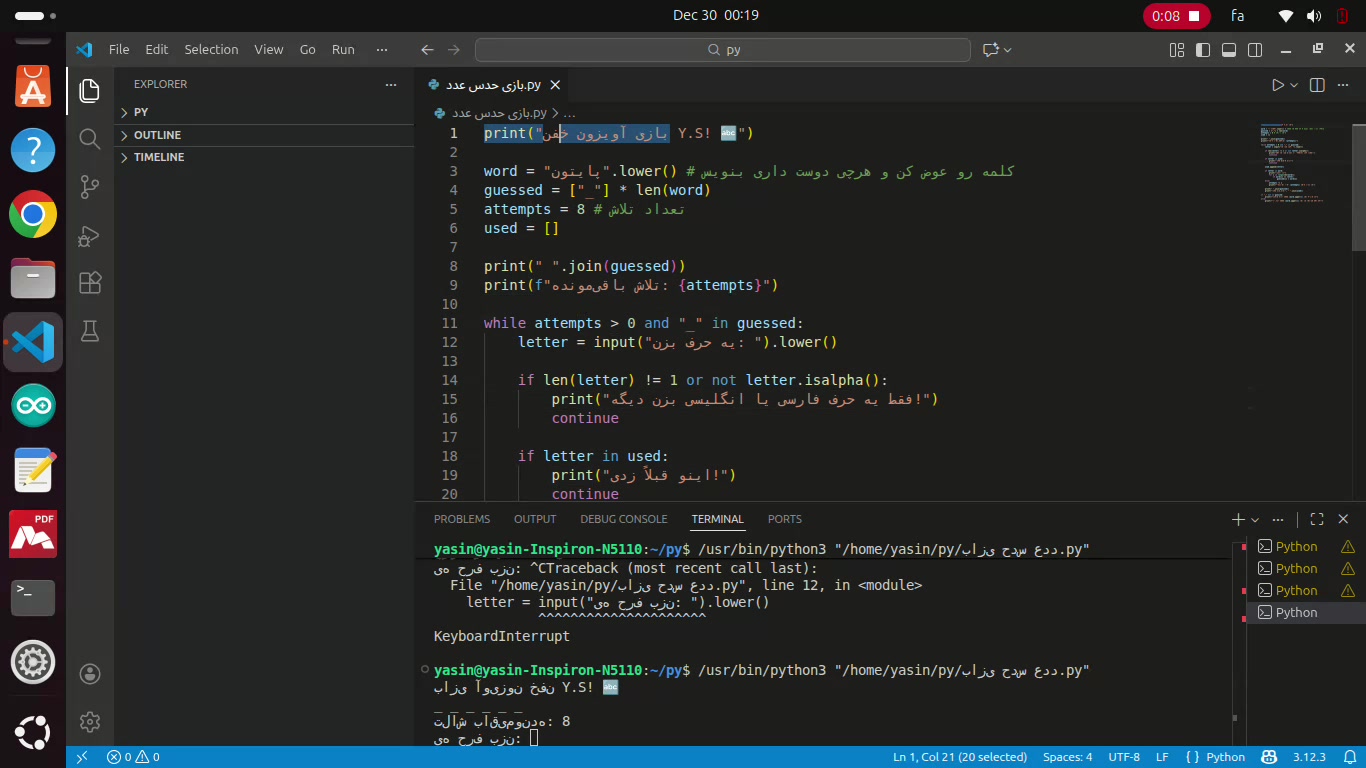
Task: Open Manage gear in activity bar
Action: pos(90,721)
